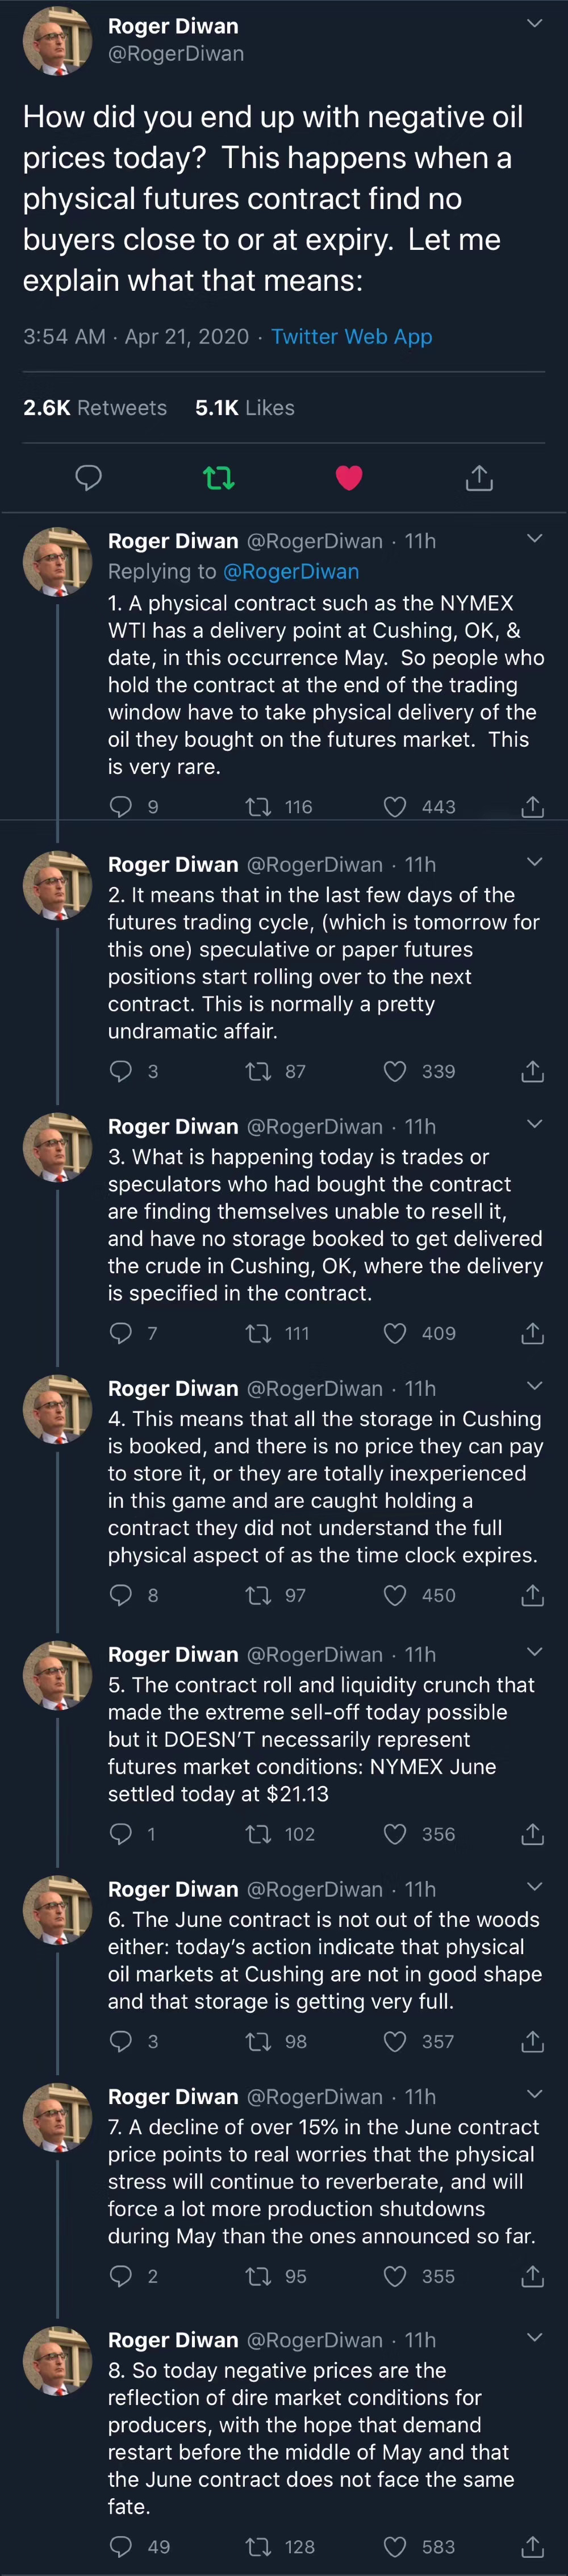The image size is (568, 2576).
Task: Share tweet 7 about production shutdowns
Action: [x=532, y=2276]
